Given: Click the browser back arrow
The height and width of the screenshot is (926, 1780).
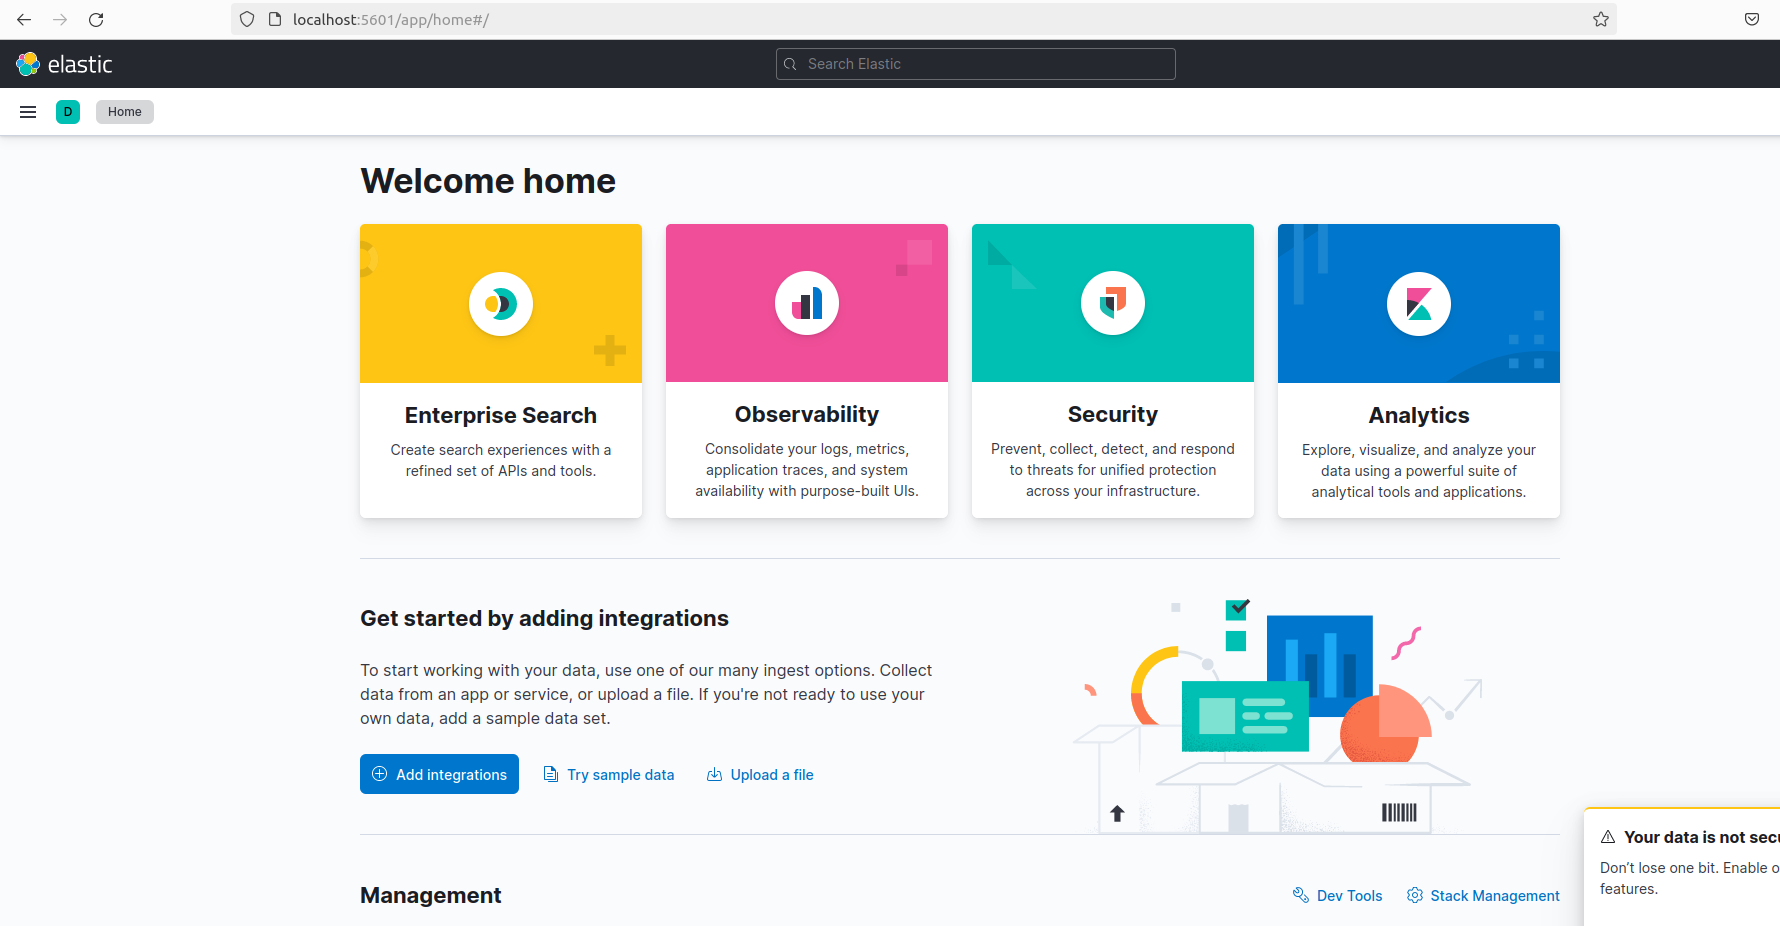Looking at the screenshot, I should click(24, 20).
